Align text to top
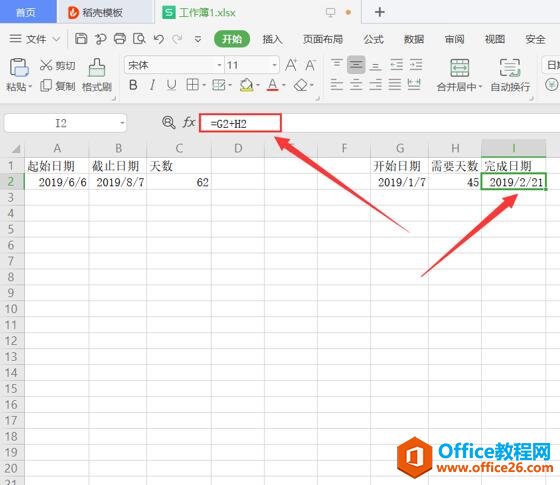560x485 pixels. pyautogui.click(x=337, y=65)
